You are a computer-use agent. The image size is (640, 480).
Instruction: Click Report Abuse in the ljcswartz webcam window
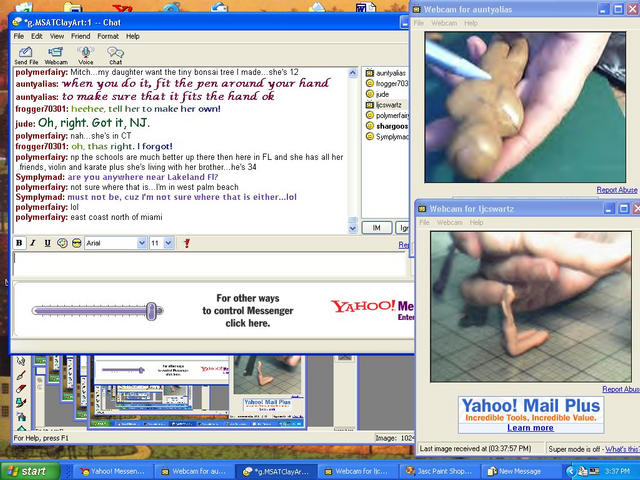click(x=621, y=389)
